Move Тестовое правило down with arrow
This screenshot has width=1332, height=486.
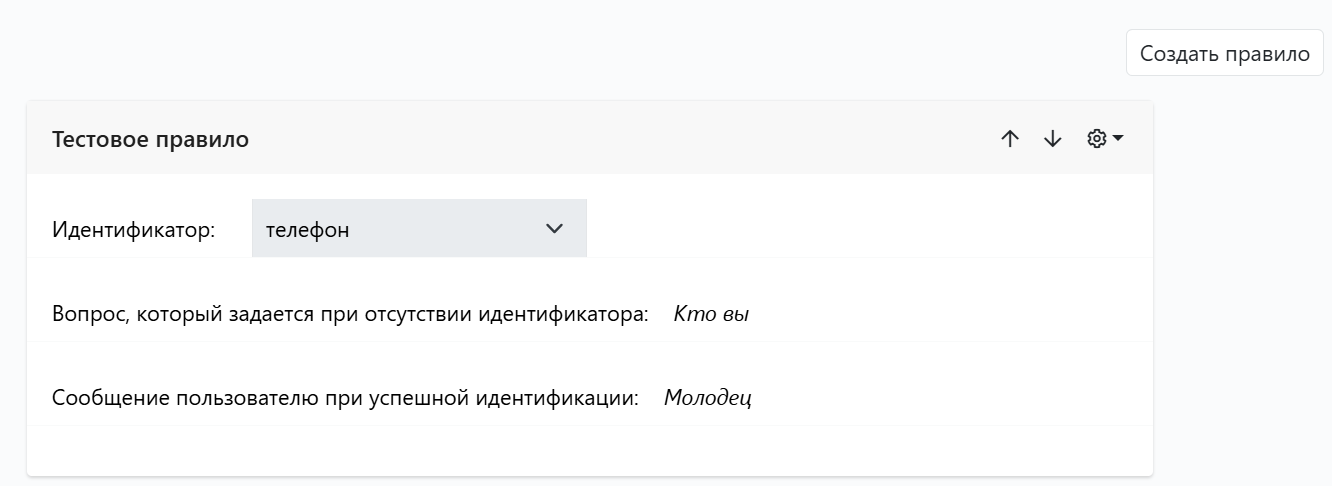coord(1053,139)
